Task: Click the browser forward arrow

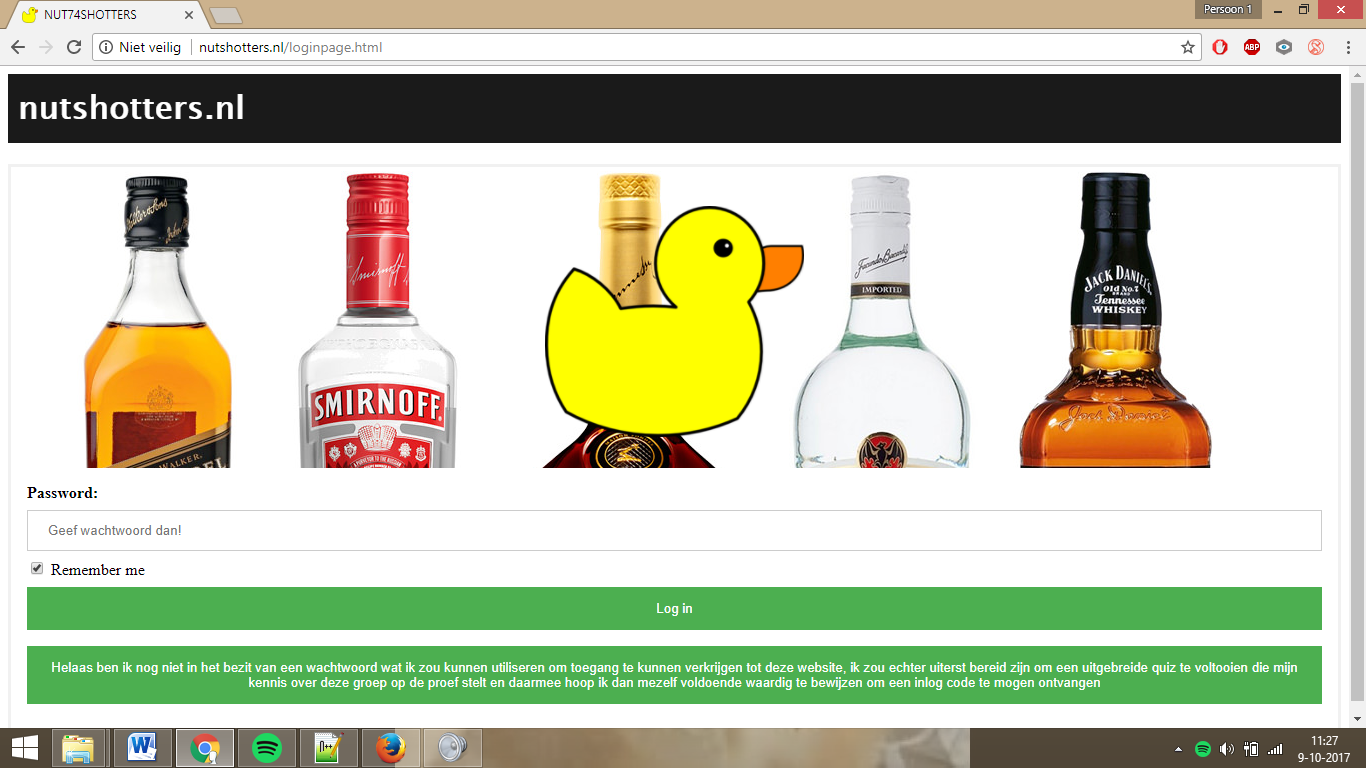Action: tap(46, 47)
